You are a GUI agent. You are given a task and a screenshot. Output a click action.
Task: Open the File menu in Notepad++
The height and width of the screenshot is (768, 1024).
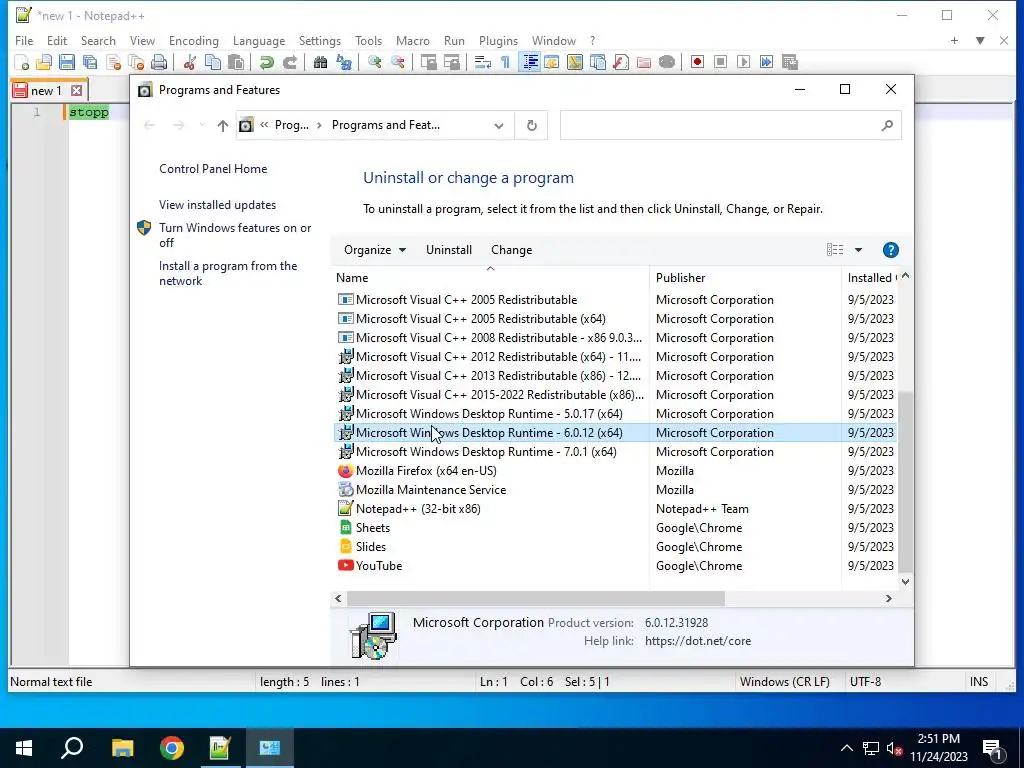(24, 40)
